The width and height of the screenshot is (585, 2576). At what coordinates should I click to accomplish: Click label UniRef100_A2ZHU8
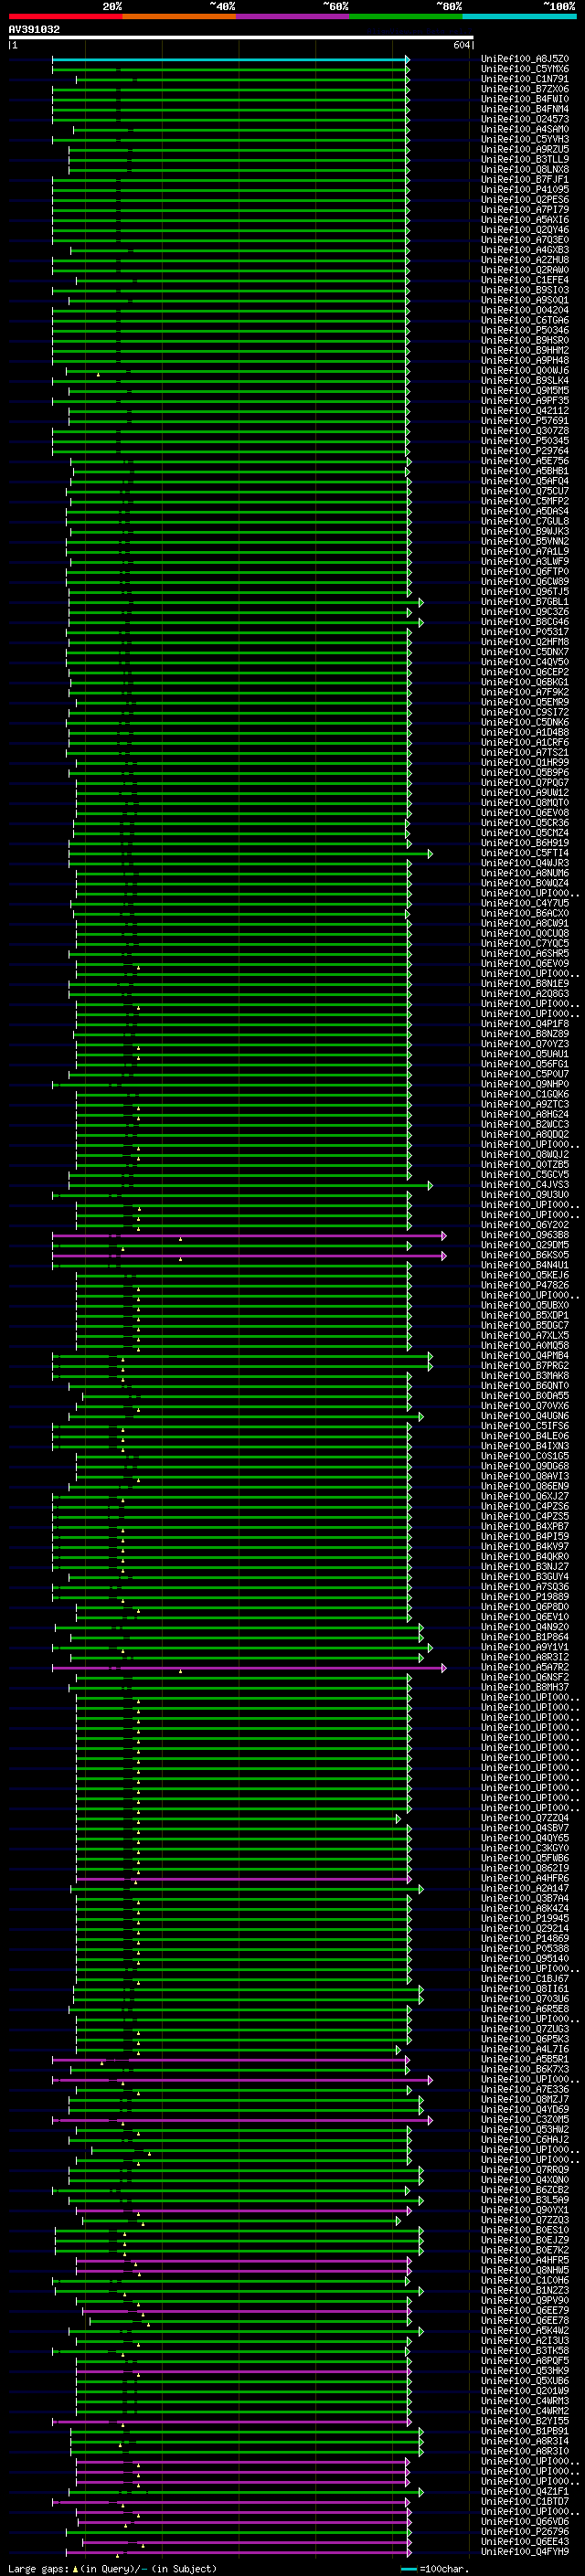(525, 260)
